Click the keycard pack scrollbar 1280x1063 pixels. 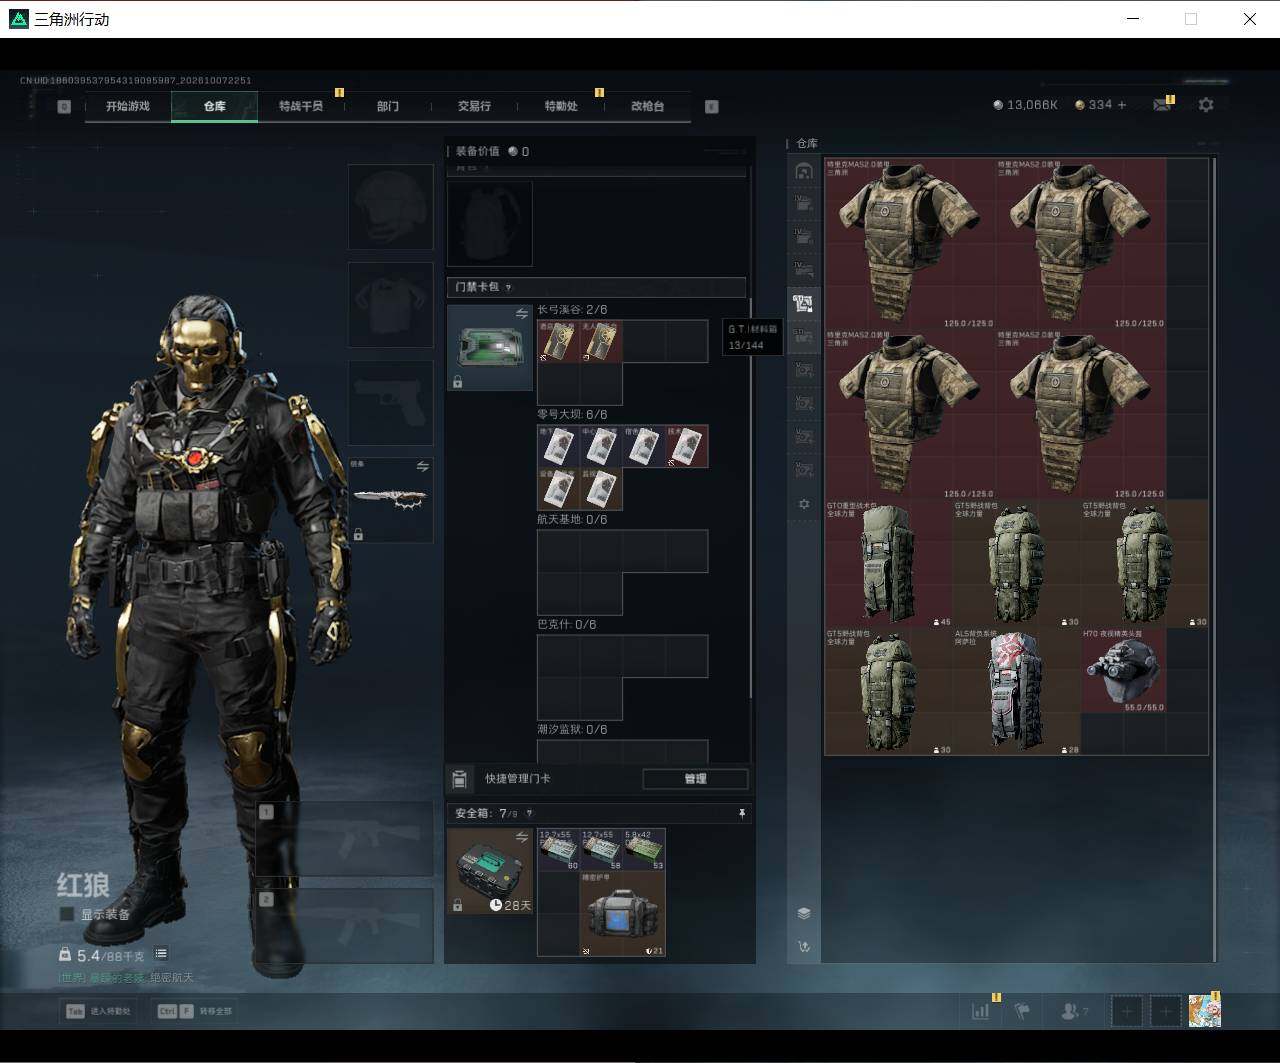750,498
